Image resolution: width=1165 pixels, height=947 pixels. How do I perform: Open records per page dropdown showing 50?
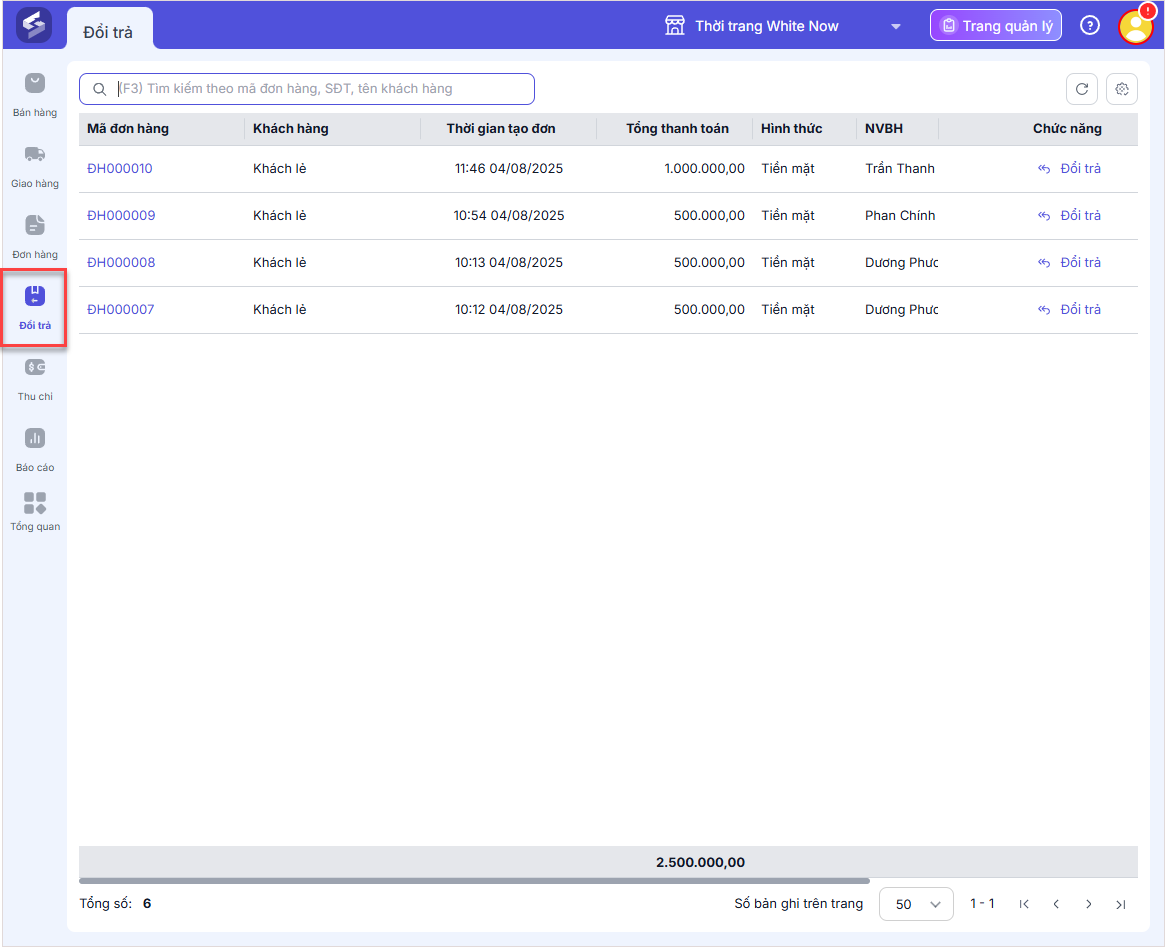tap(916, 904)
